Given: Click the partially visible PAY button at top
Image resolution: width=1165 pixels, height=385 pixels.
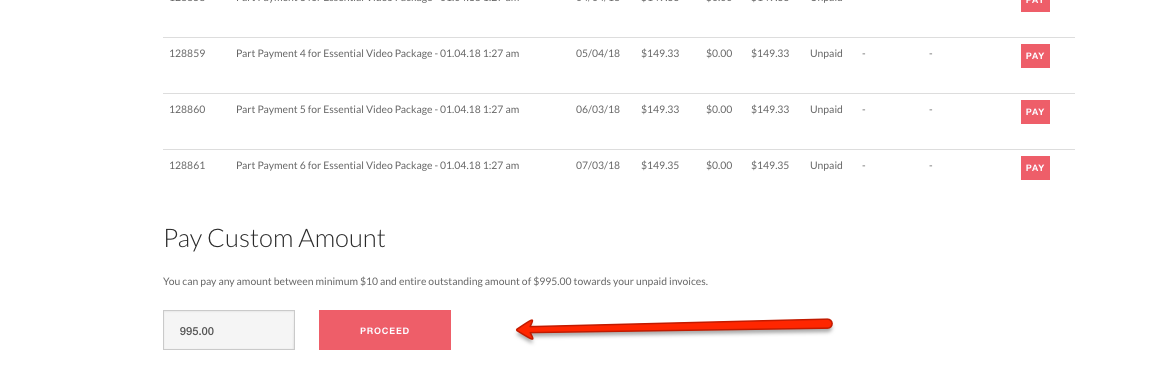Looking at the screenshot, I should pyautogui.click(x=1035, y=5).
